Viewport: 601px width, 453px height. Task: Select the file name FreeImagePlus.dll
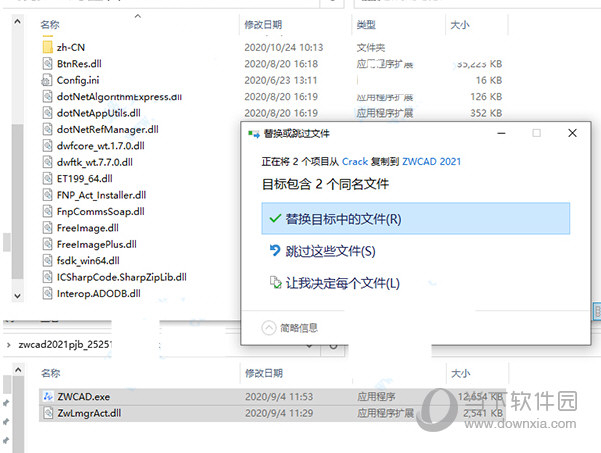click(97, 245)
